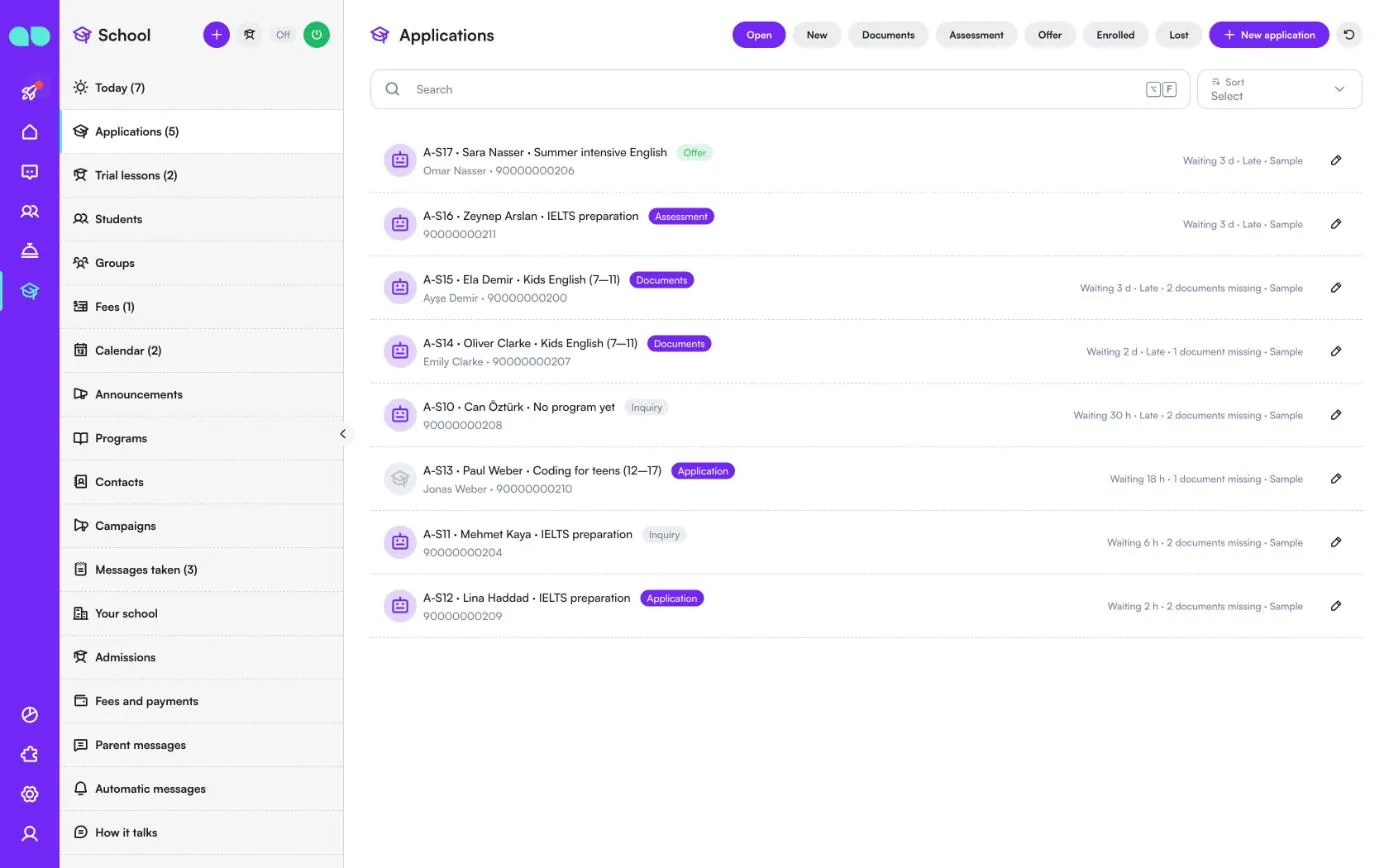The image size is (1389, 868).
Task: Edit the A-S10 Can Öztürk application
Action: [x=1336, y=415]
